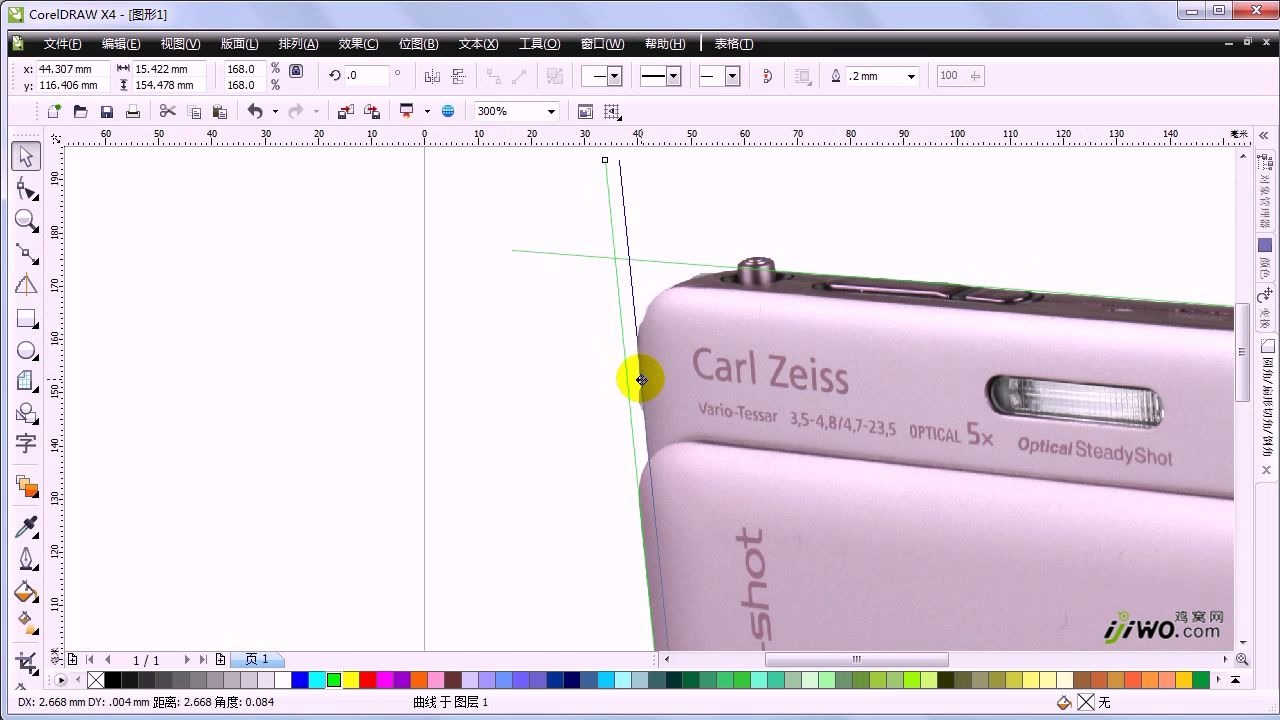Pick the red palette swatch
The height and width of the screenshot is (720, 1280).
(367, 680)
